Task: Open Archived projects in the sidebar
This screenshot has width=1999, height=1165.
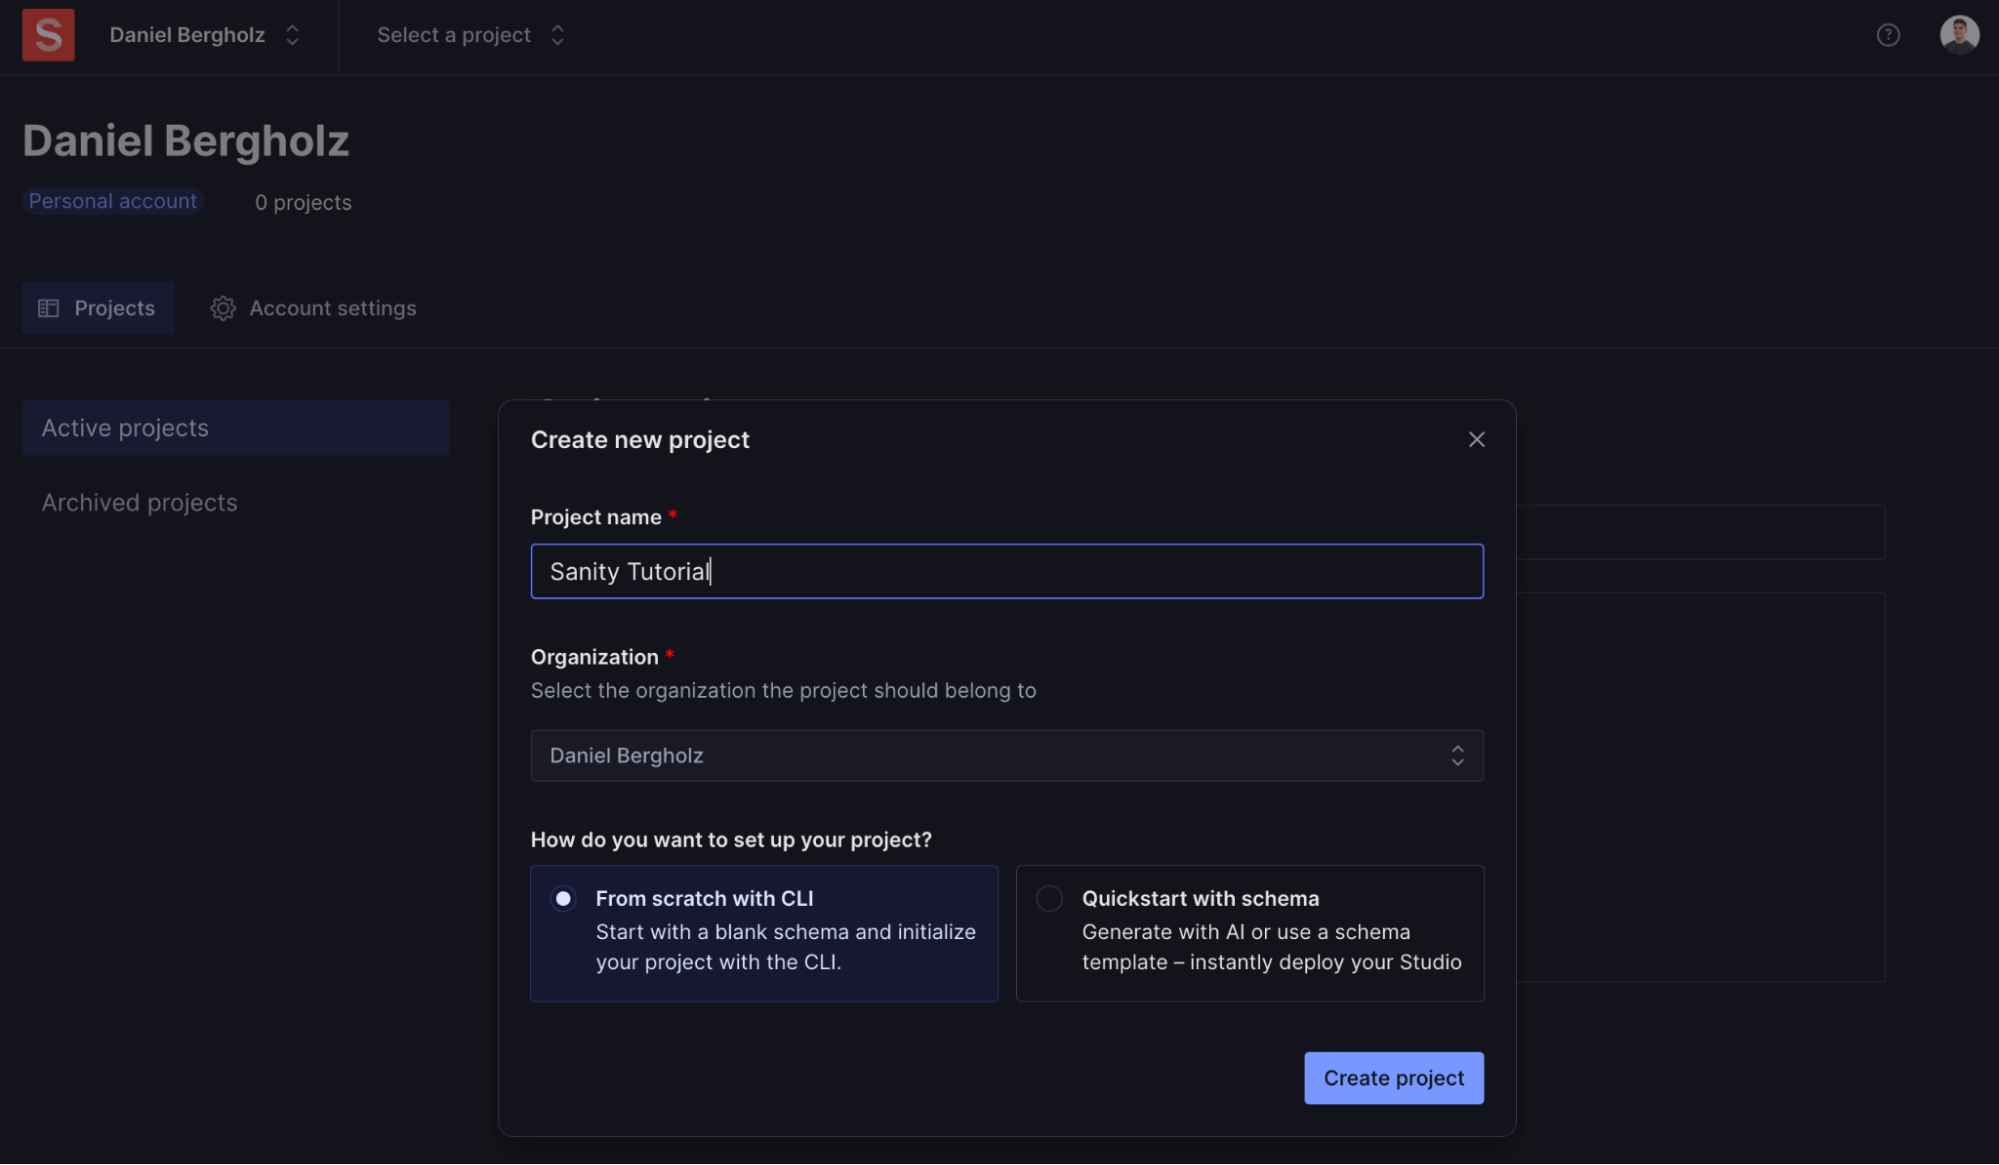Action: (140, 503)
